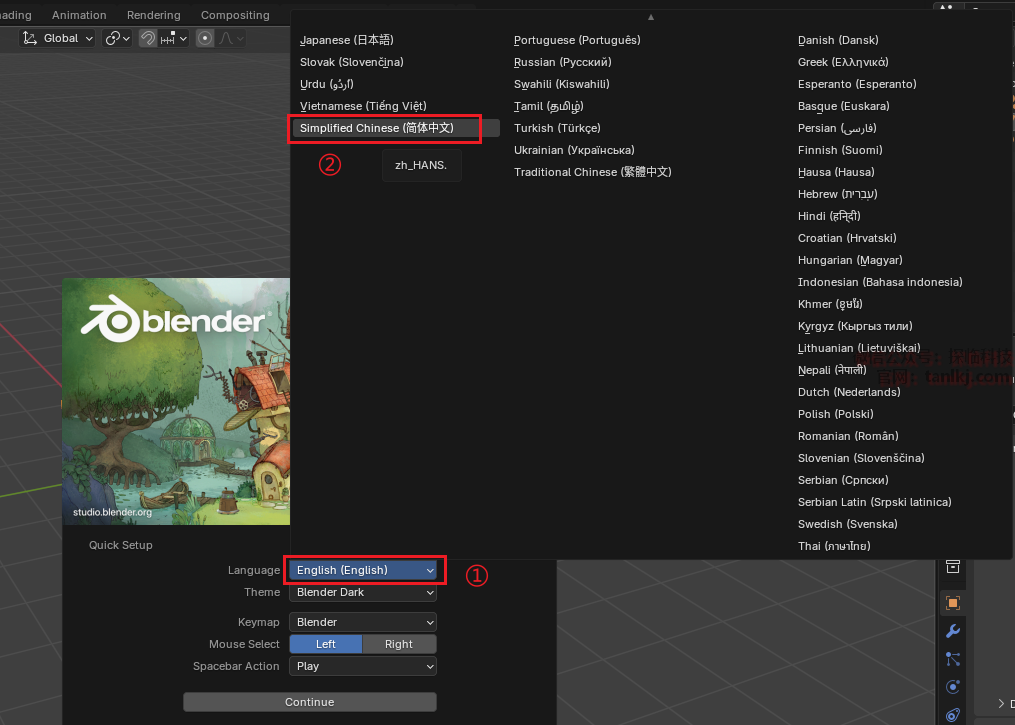Choose Simplified Chinese from the language list
This screenshot has width=1015, height=725.
[x=377, y=128]
